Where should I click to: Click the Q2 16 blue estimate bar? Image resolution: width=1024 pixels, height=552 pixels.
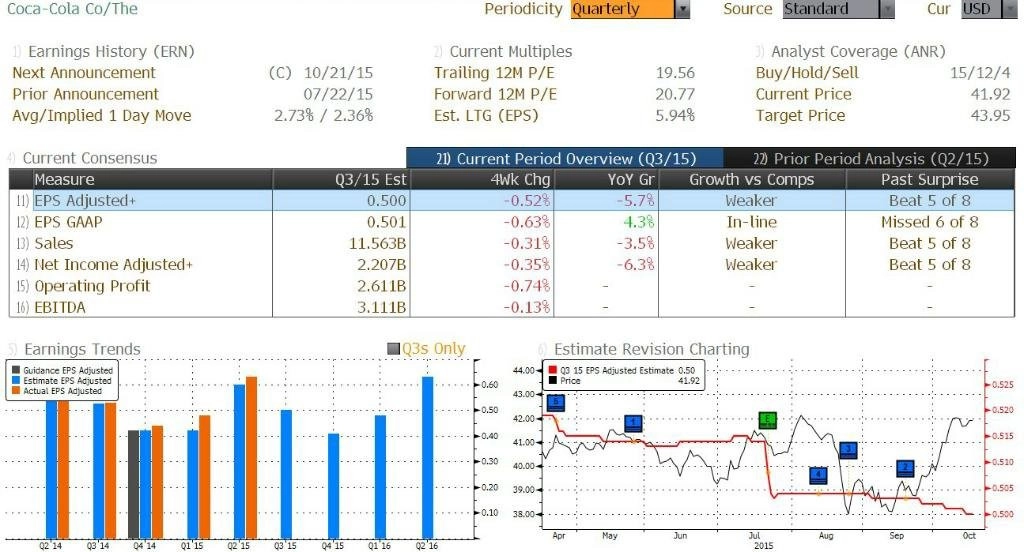click(x=428, y=457)
